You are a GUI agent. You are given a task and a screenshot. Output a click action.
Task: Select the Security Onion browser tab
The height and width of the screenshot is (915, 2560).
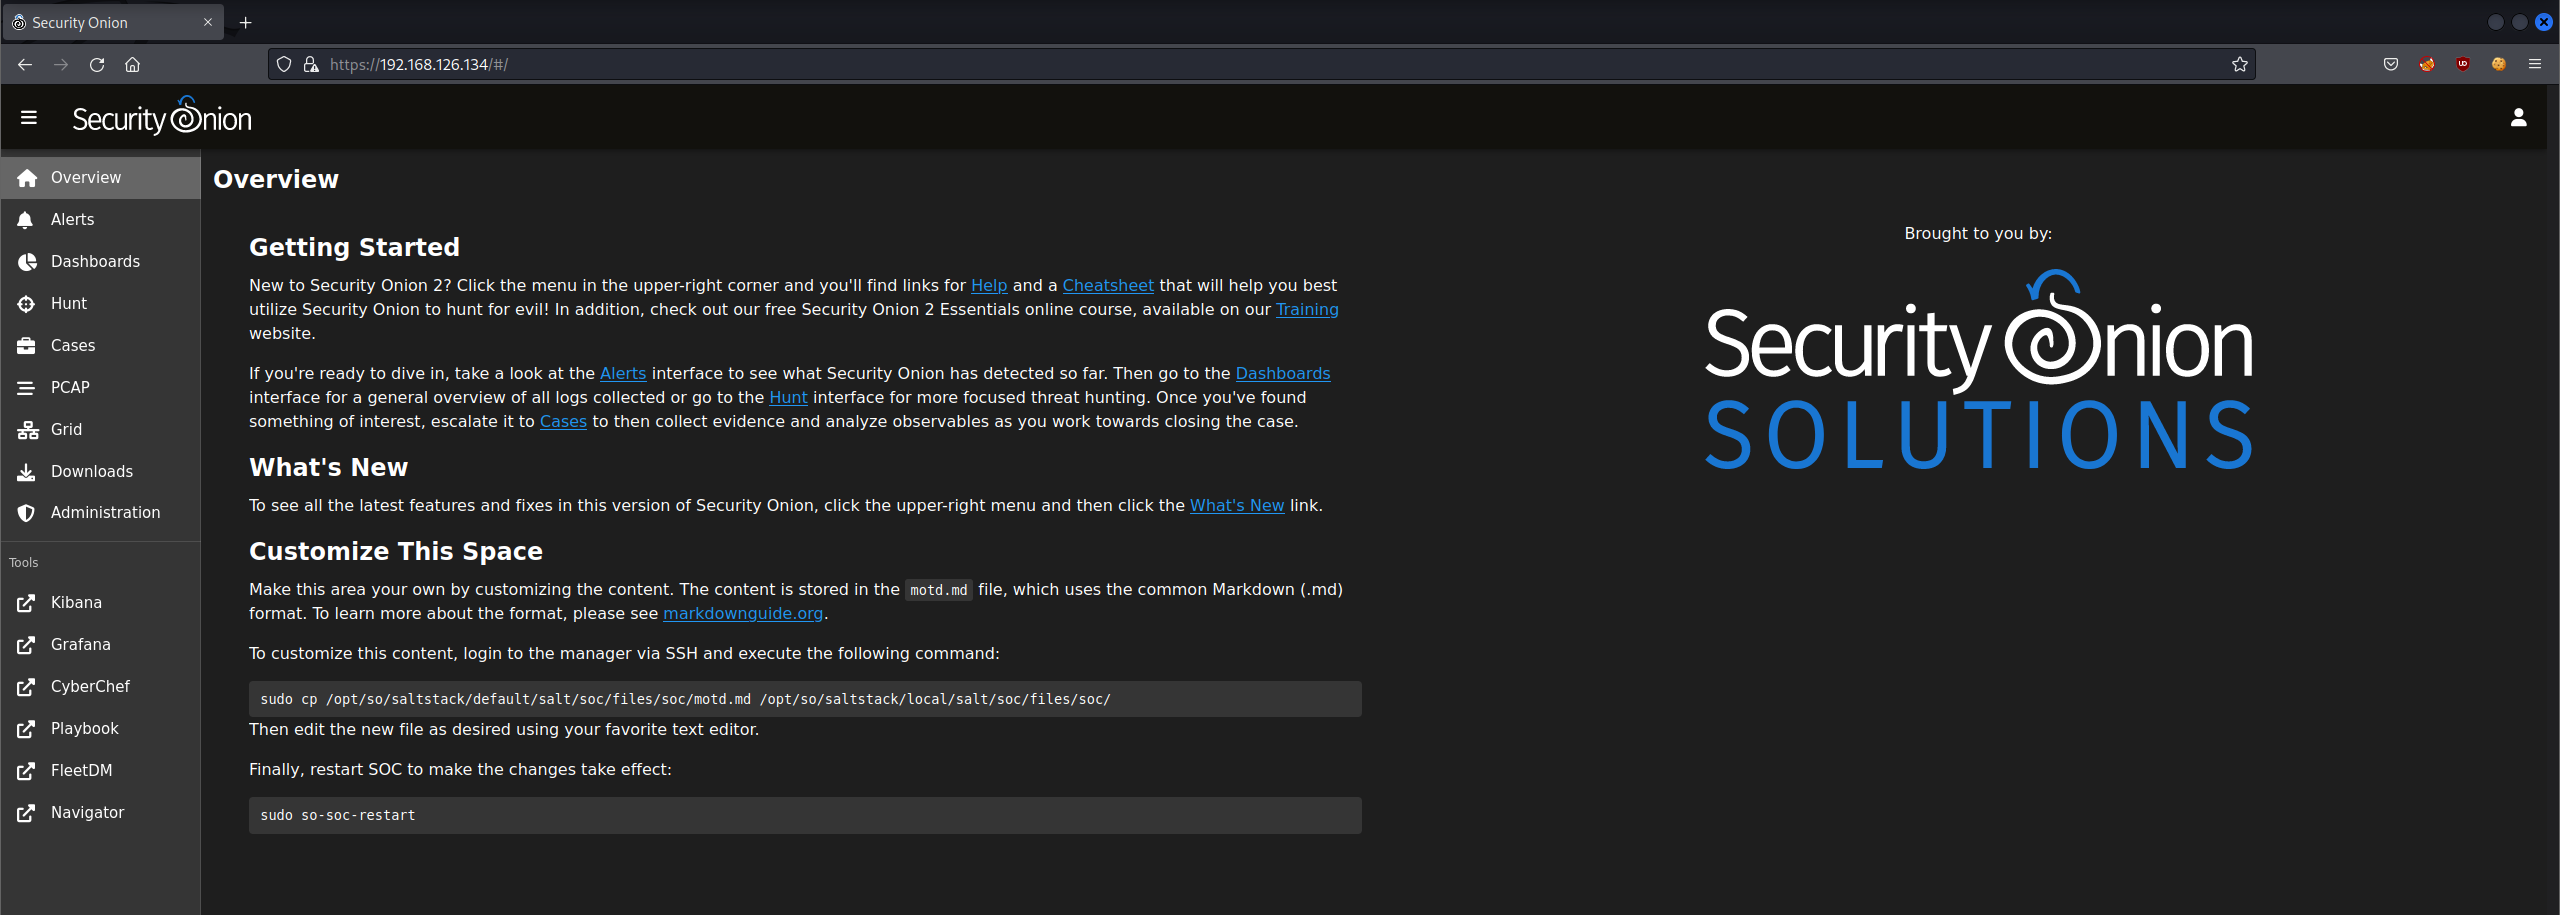[113, 22]
